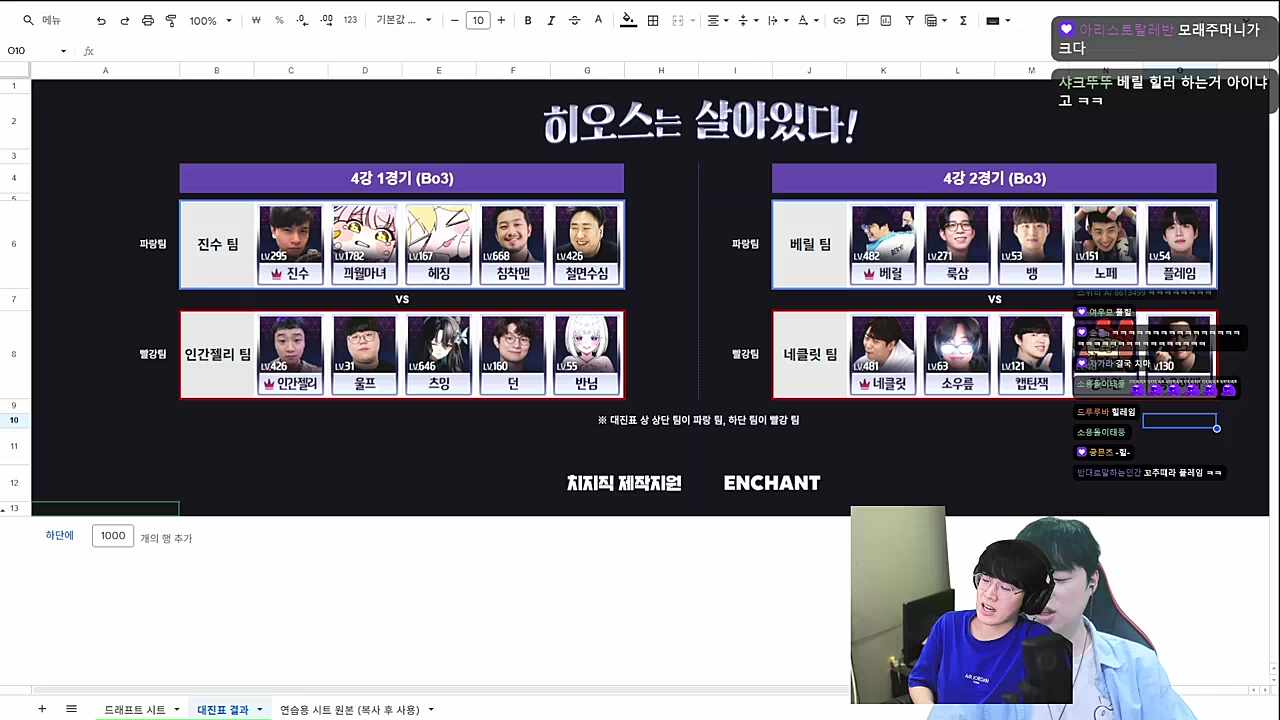Click the selected cell O10

tap(1180, 420)
